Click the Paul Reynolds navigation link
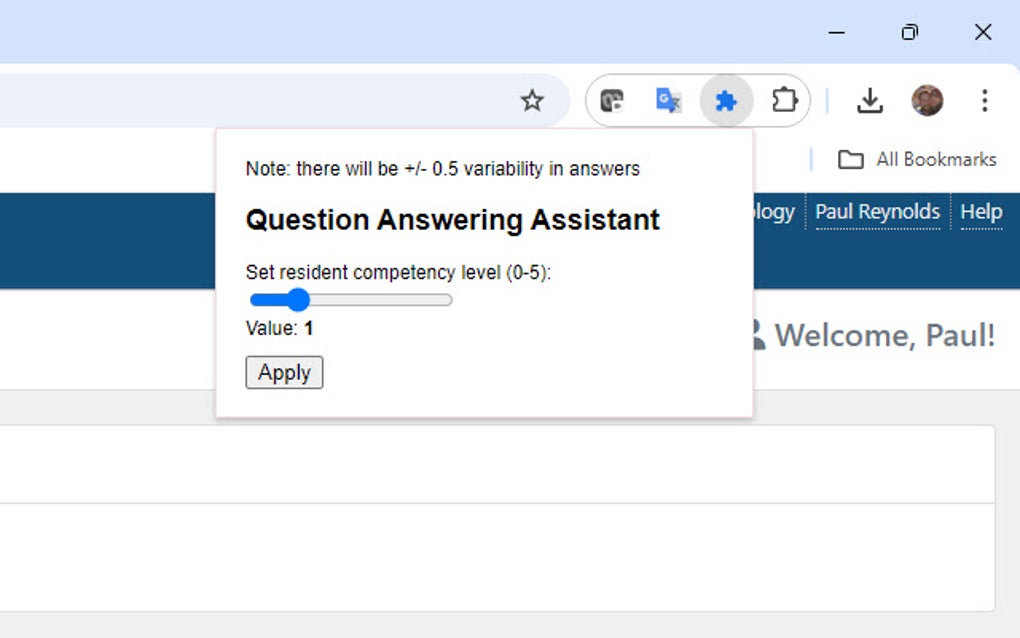 click(x=878, y=212)
